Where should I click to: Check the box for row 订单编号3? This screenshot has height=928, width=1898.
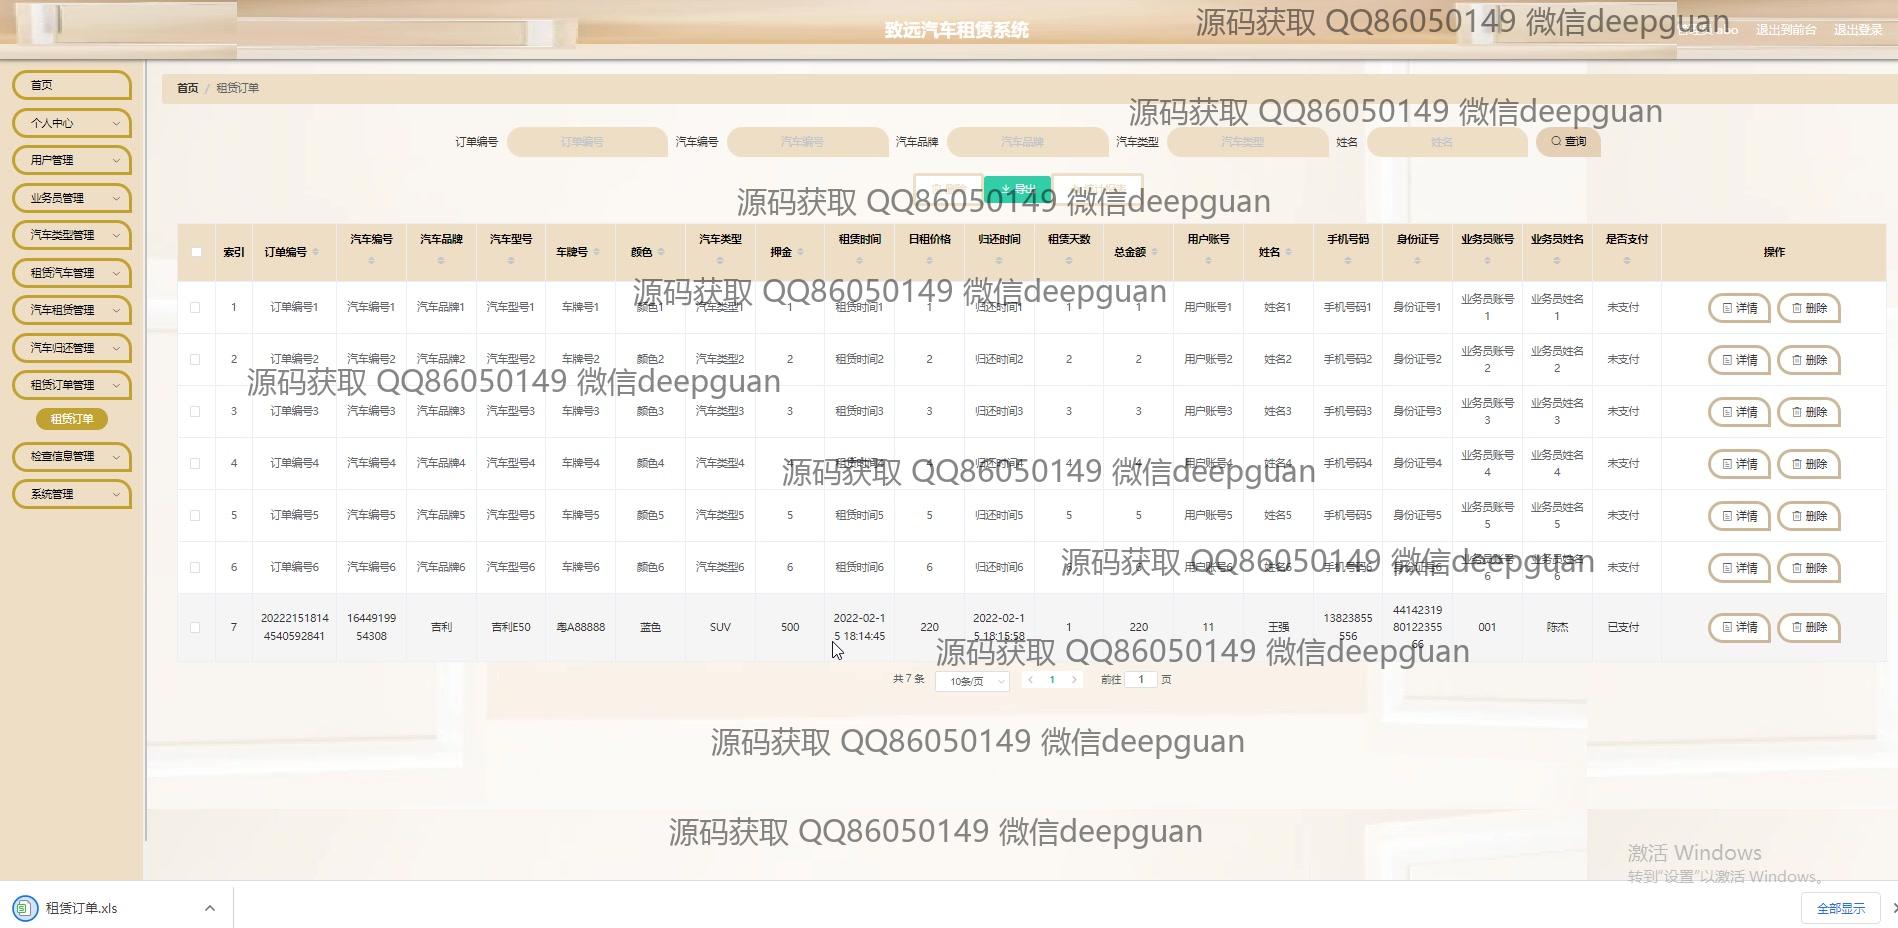tap(195, 412)
